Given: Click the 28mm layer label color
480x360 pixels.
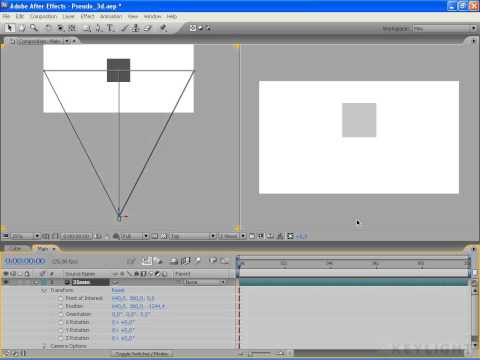Looking at the screenshot, I should click(x=43, y=282).
